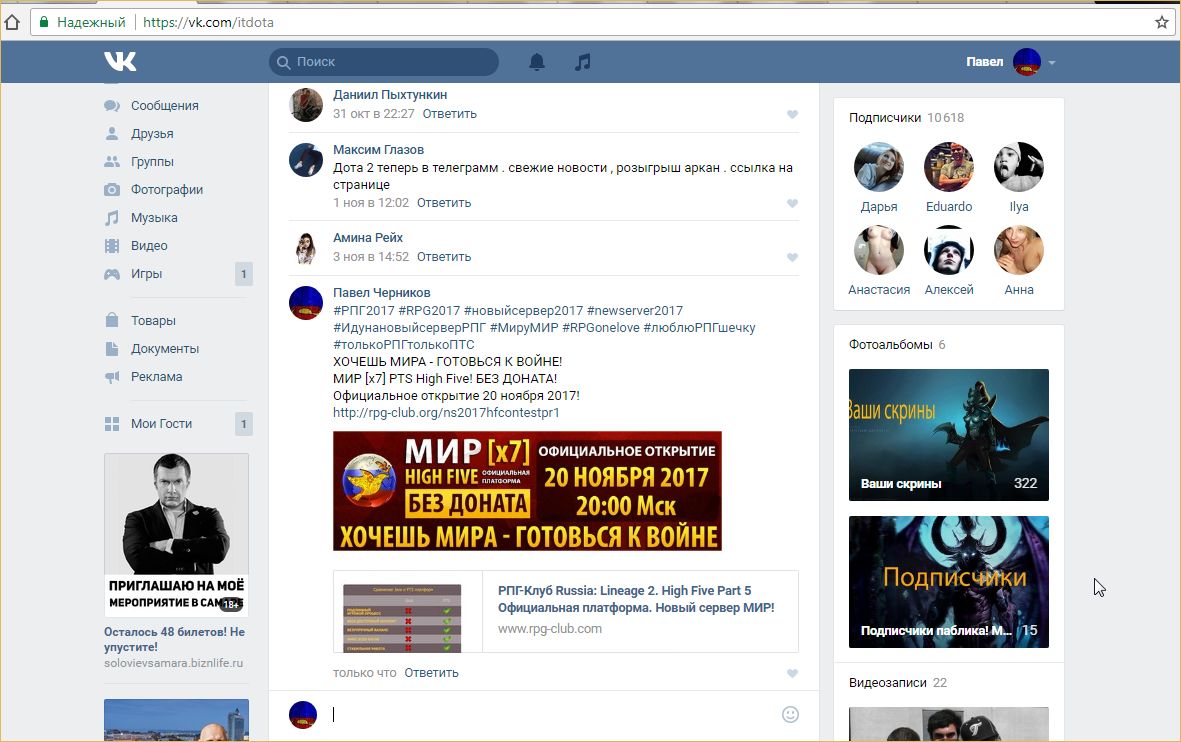Viewport: 1181px width, 742px height.
Task: Click the Мои Гости grid icon
Action: click(112, 424)
